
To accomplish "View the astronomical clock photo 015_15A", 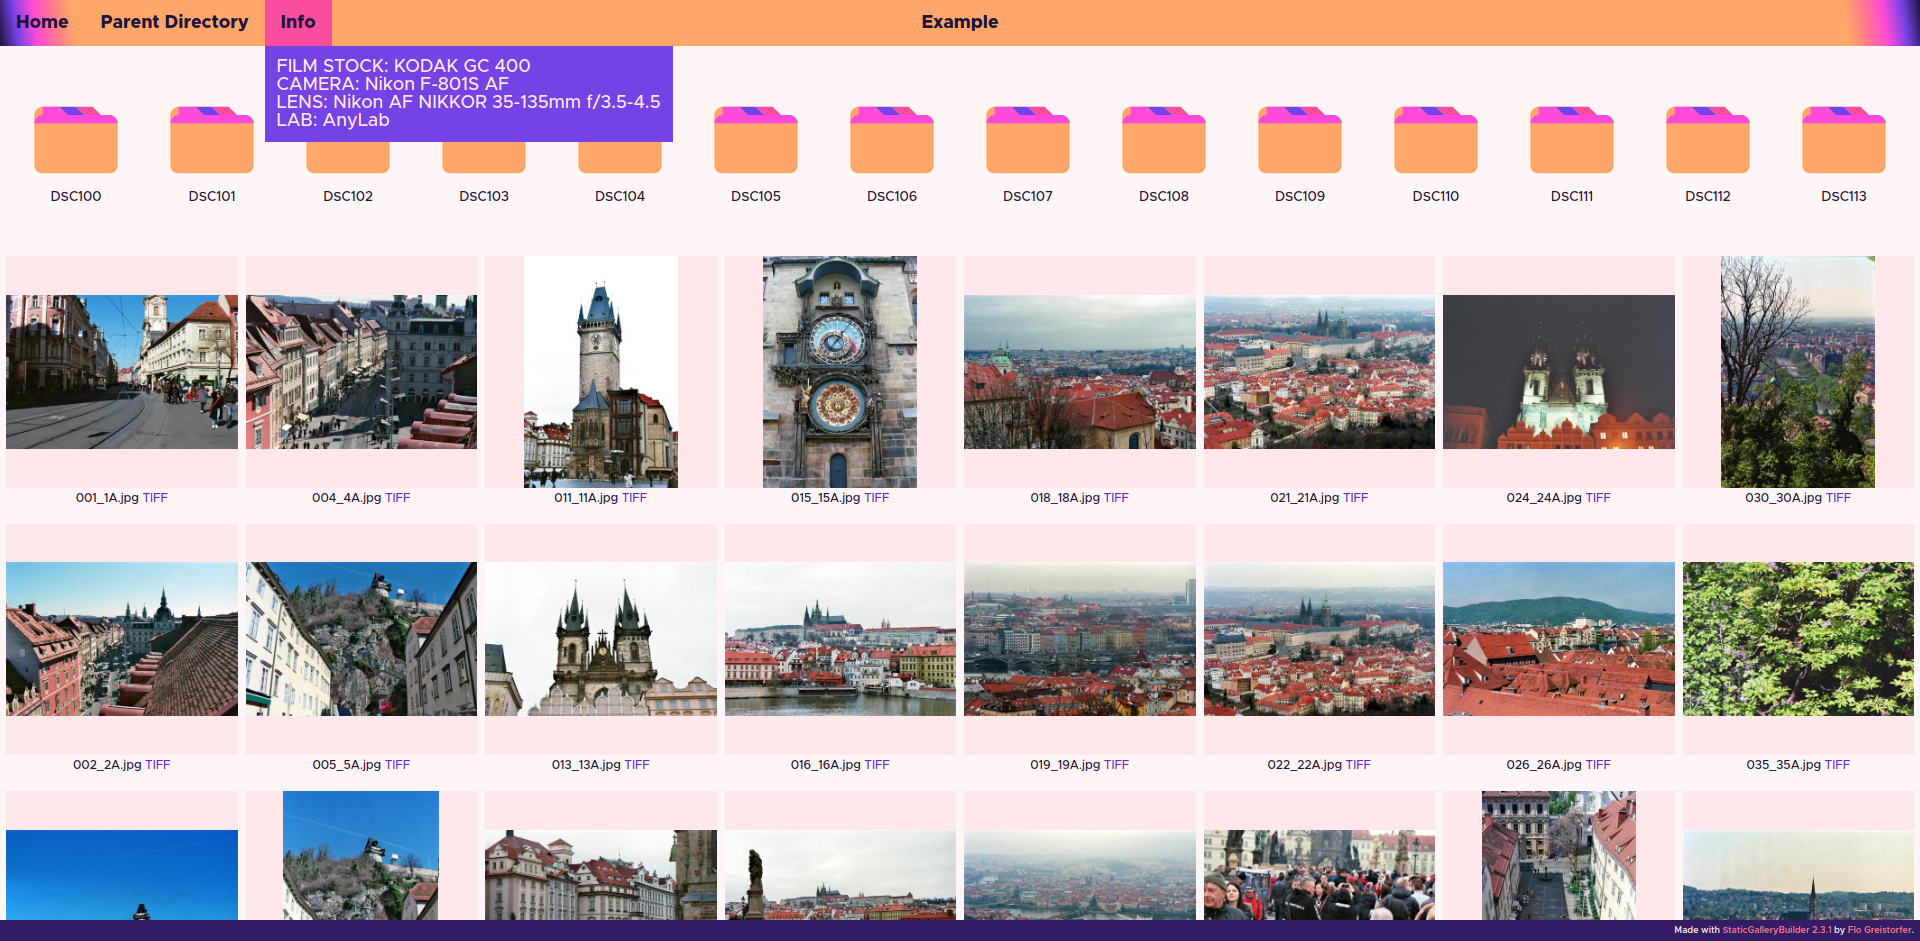I will [x=839, y=372].
